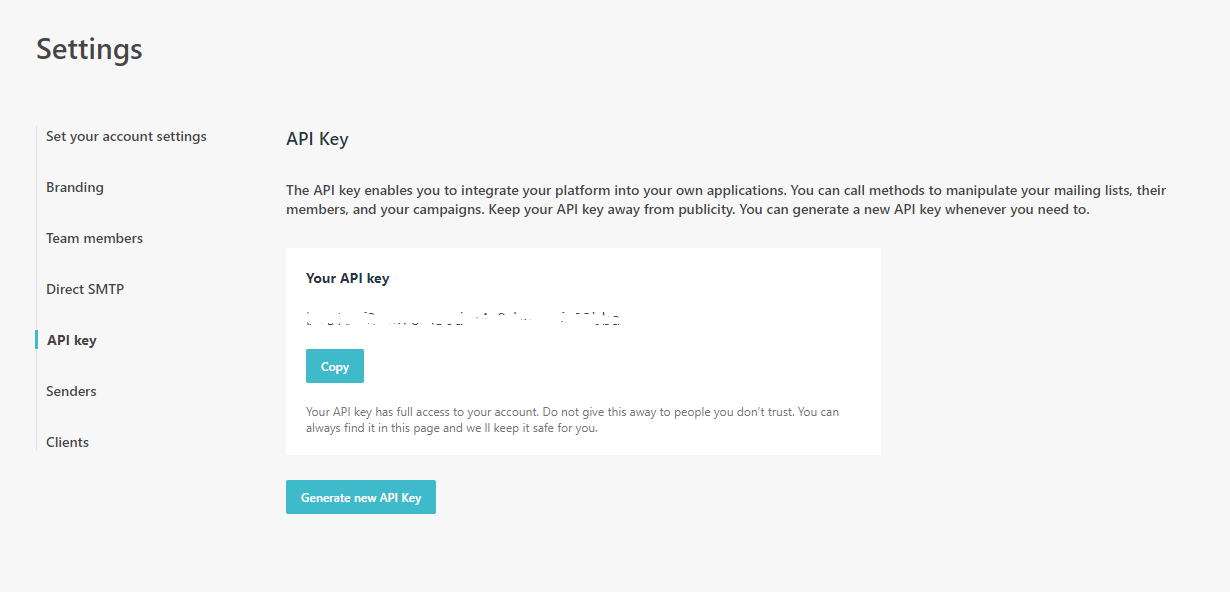Go to Branding settings
The width and height of the screenshot is (1230, 592).
click(x=75, y=187)
